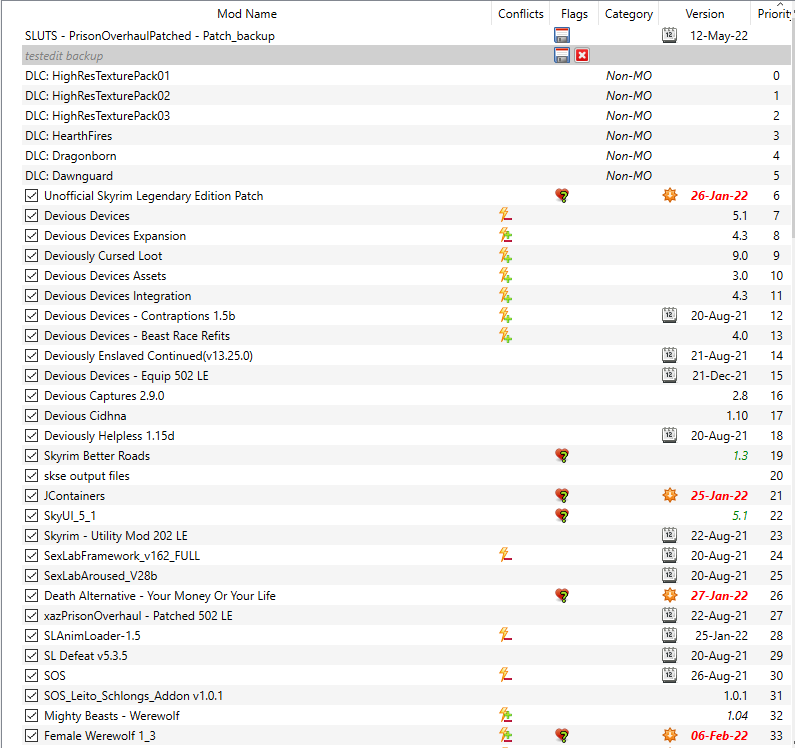Sort by the Category column header
This screenshot has width=795, height=748.
(x=629, y=14)
